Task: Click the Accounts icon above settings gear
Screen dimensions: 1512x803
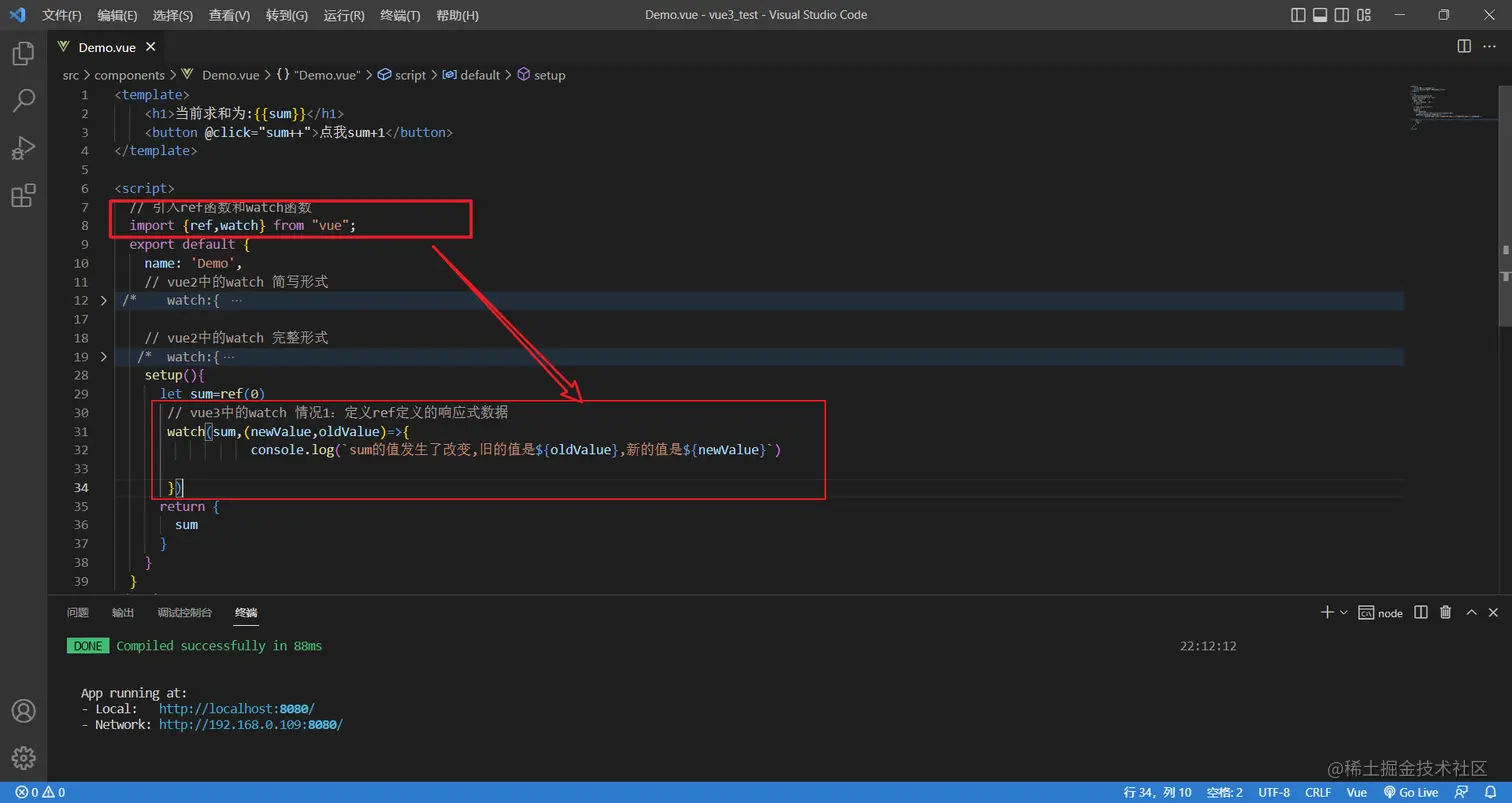Action: click(22, 713)
